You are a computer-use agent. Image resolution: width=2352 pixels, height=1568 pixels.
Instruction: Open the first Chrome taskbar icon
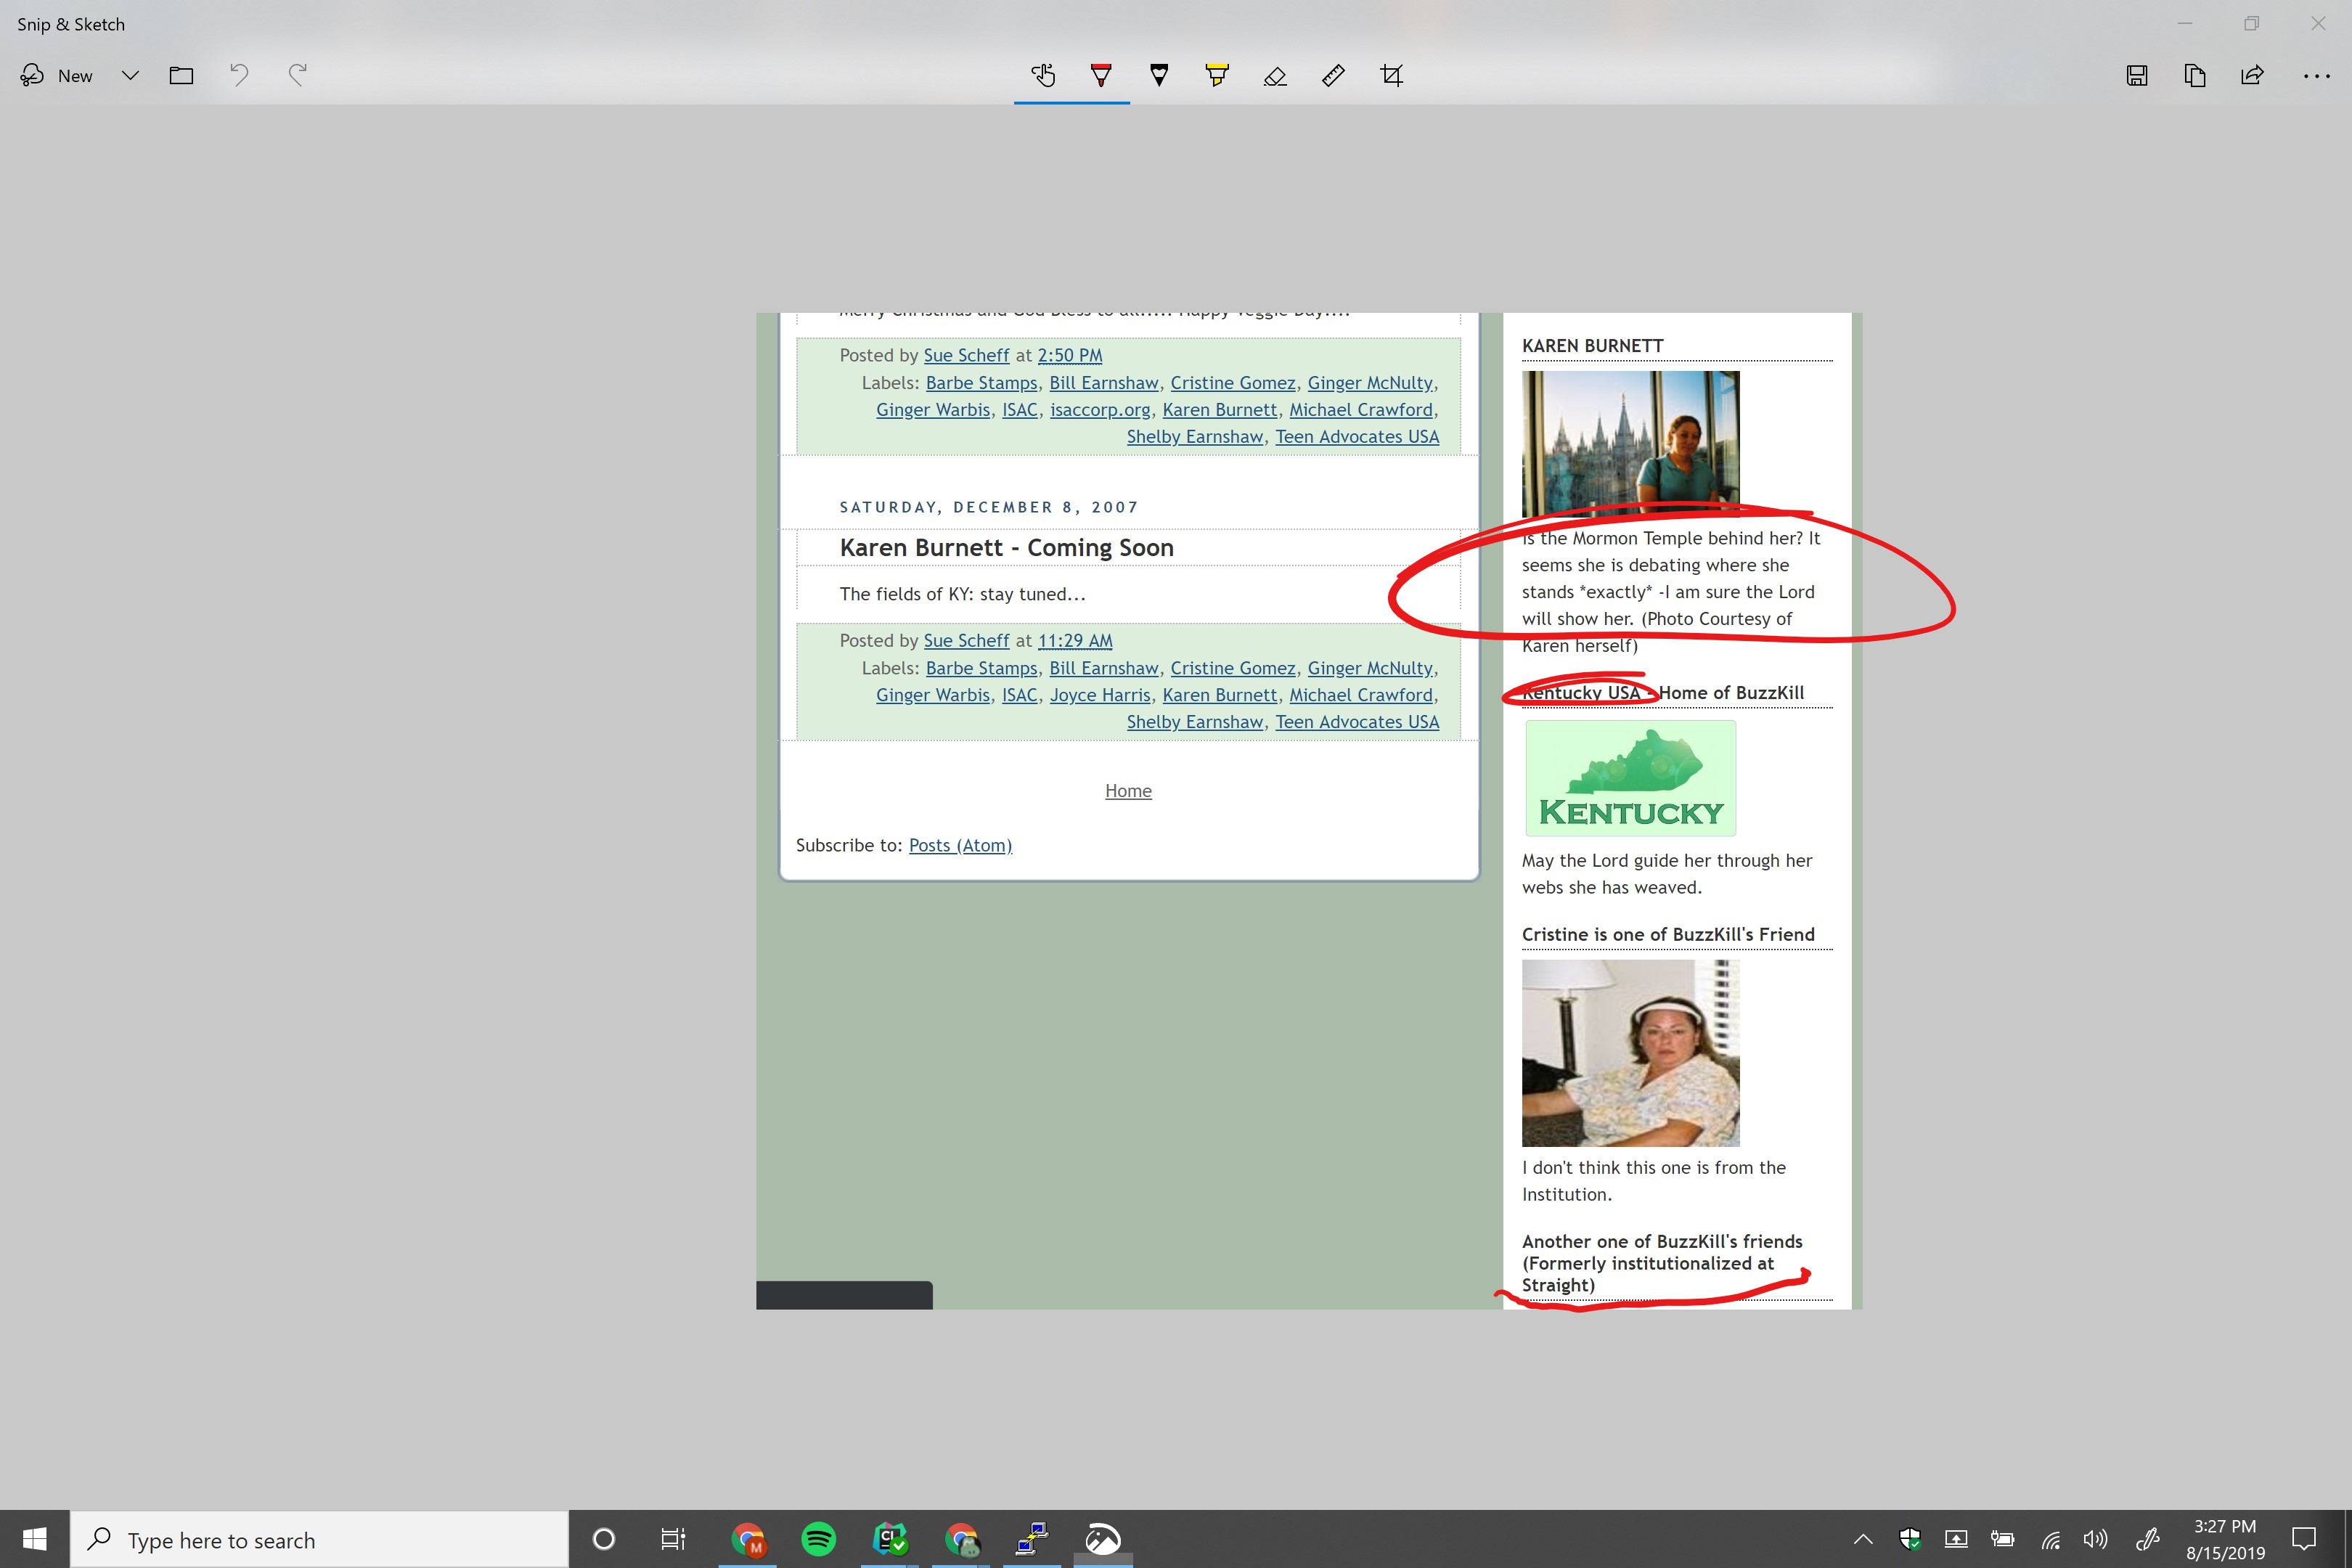tap(748, 1539)
